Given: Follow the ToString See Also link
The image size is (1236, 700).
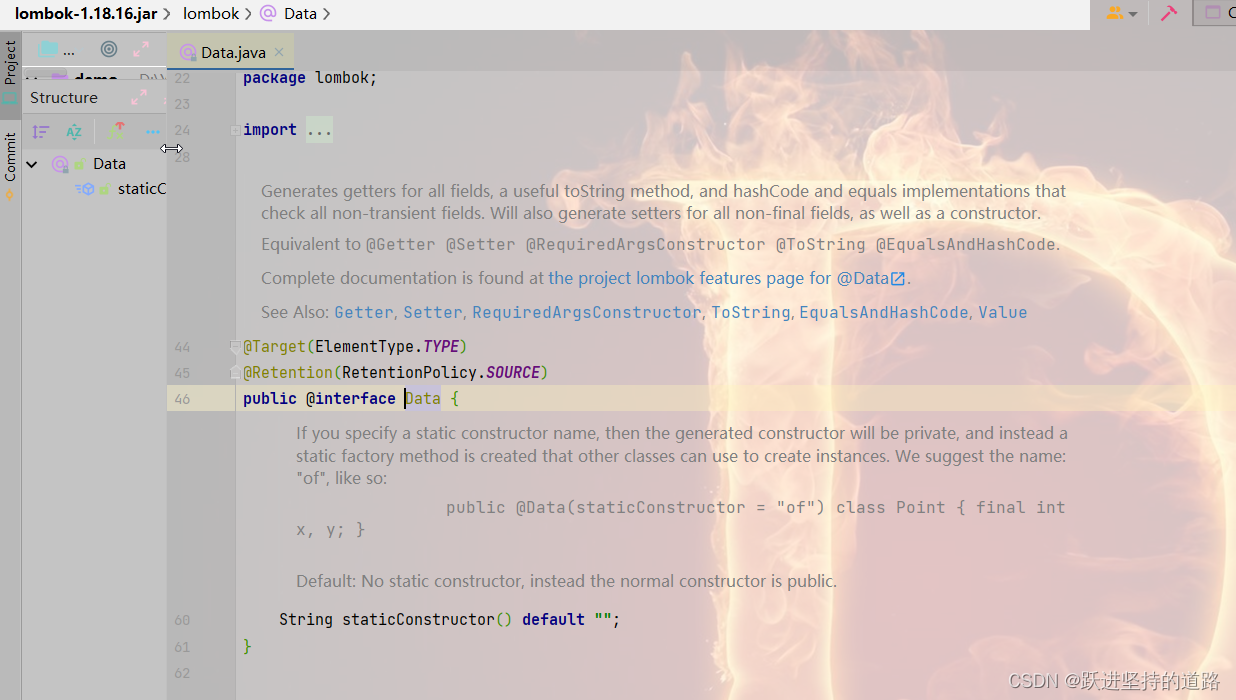Looking at the screenshot, I should pos(751,312).
